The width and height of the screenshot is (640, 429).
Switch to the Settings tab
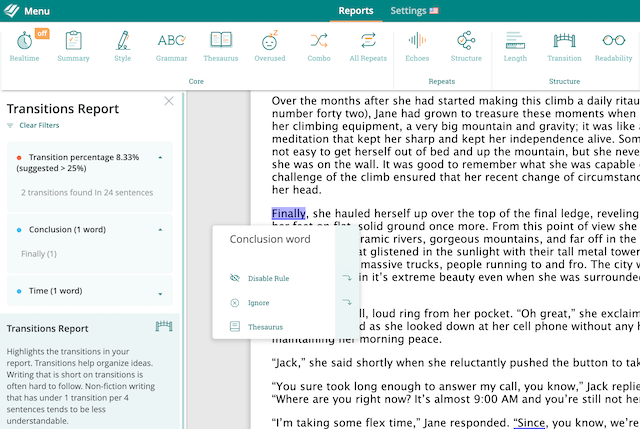tap(408, 11)
